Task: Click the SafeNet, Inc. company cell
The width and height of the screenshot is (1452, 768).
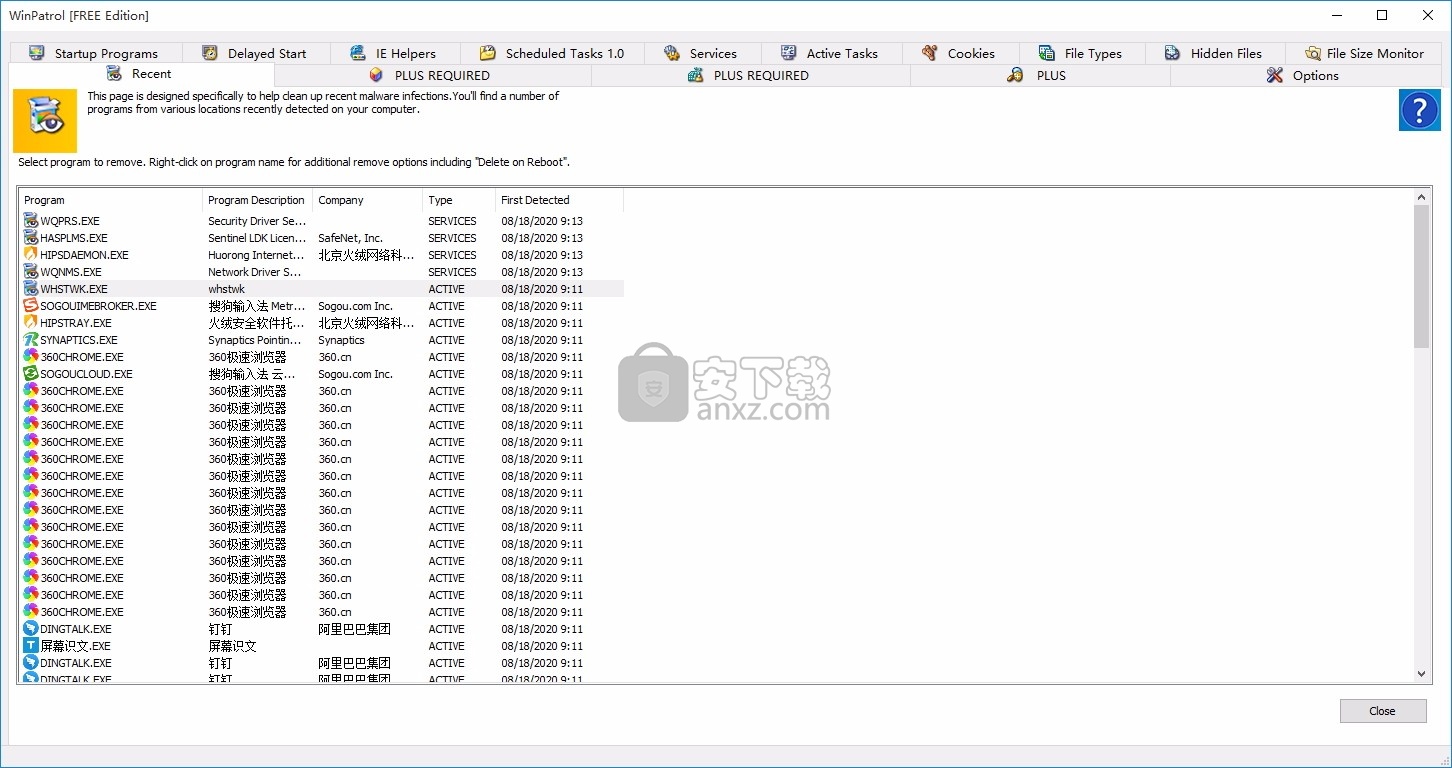Action: coord(350,238)
